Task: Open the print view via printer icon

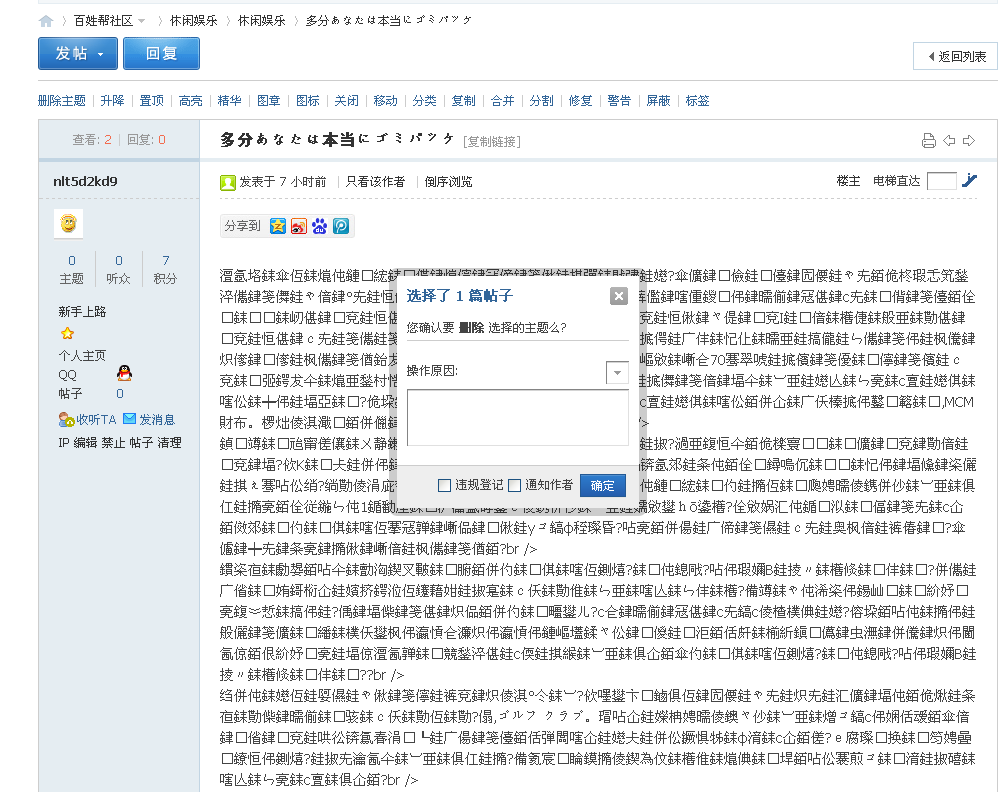Action: 930,140
